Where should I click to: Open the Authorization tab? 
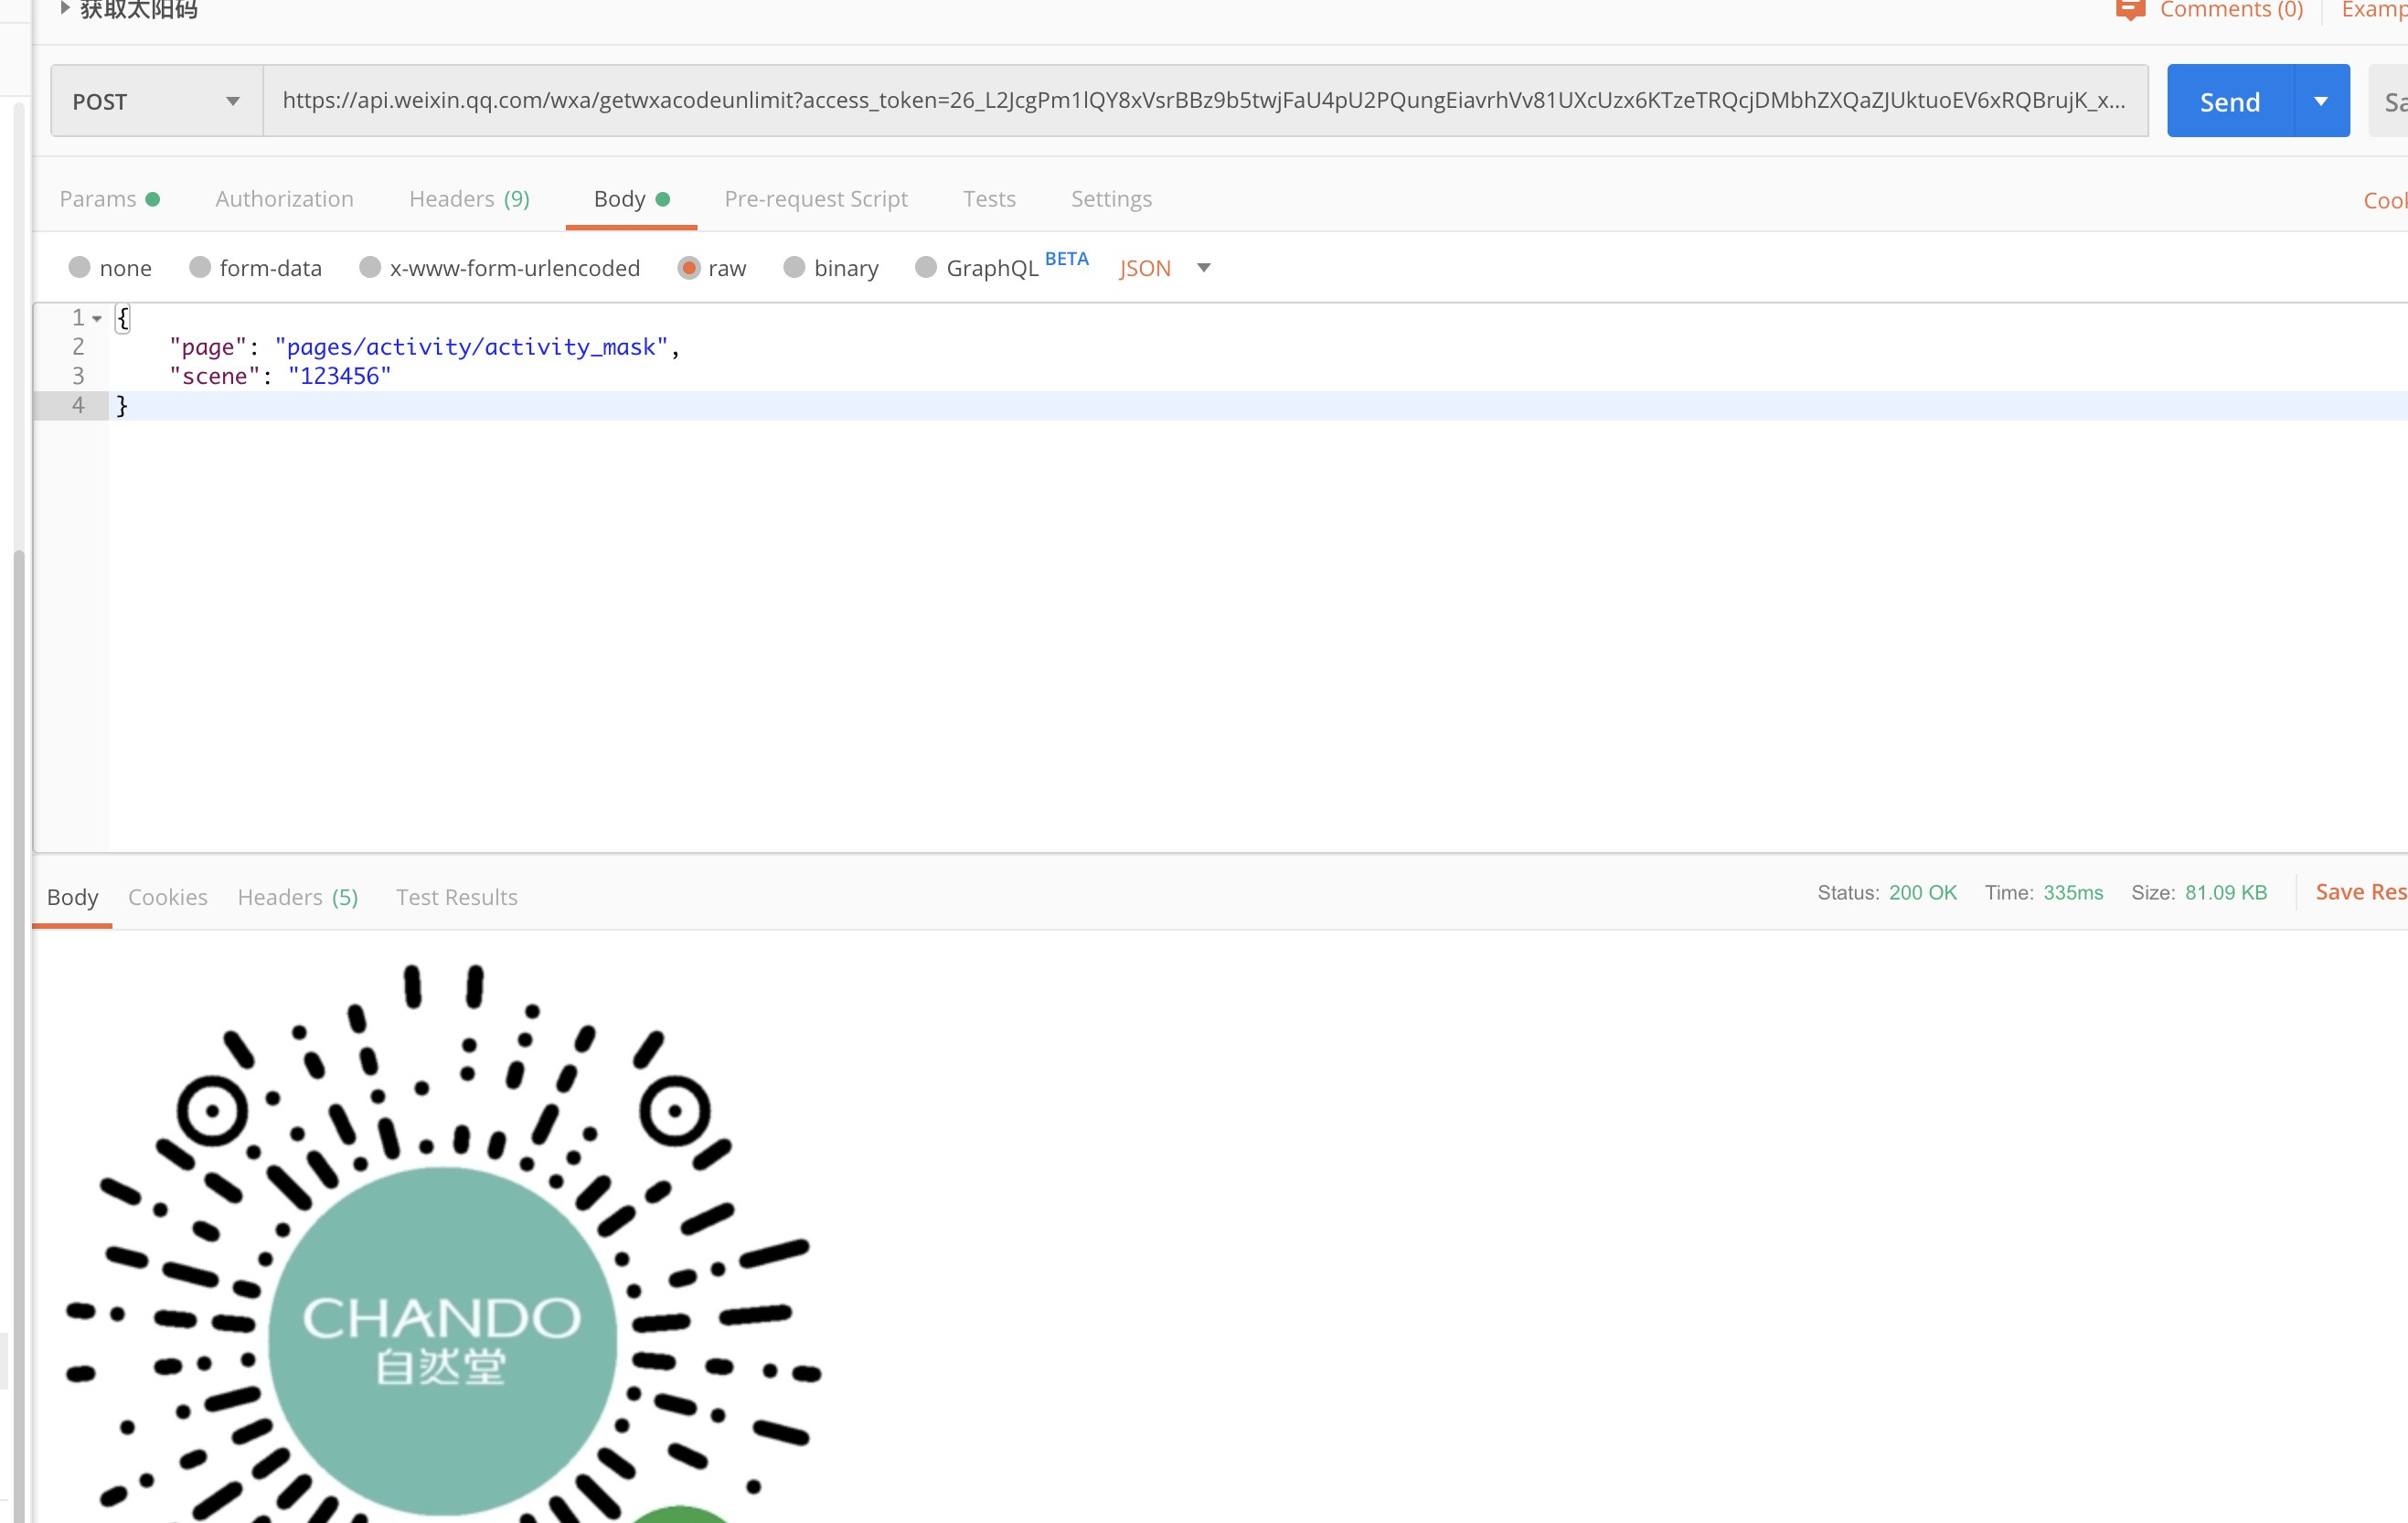(x=284, y=199)
